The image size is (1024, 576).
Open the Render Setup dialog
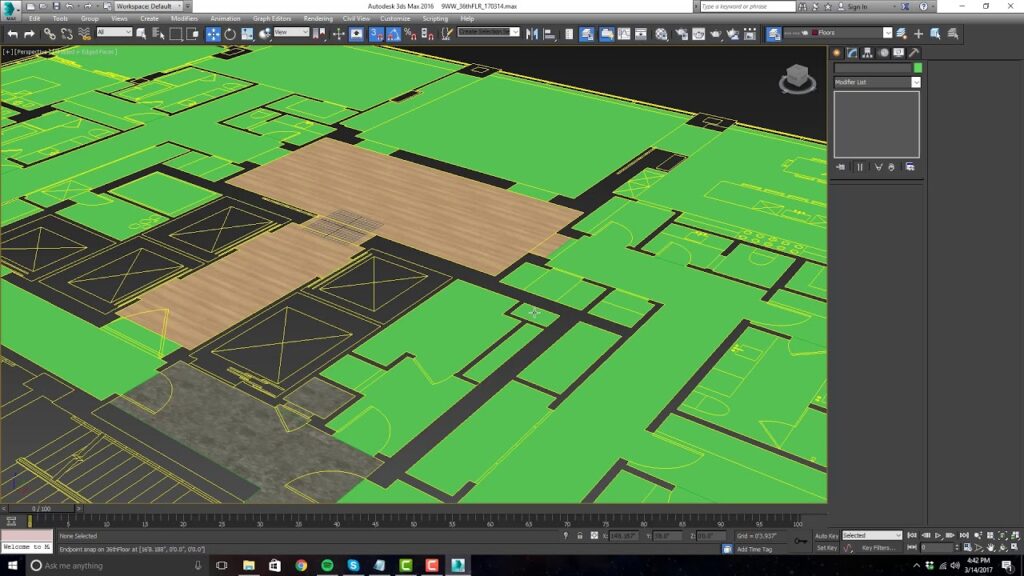(680, 33)
